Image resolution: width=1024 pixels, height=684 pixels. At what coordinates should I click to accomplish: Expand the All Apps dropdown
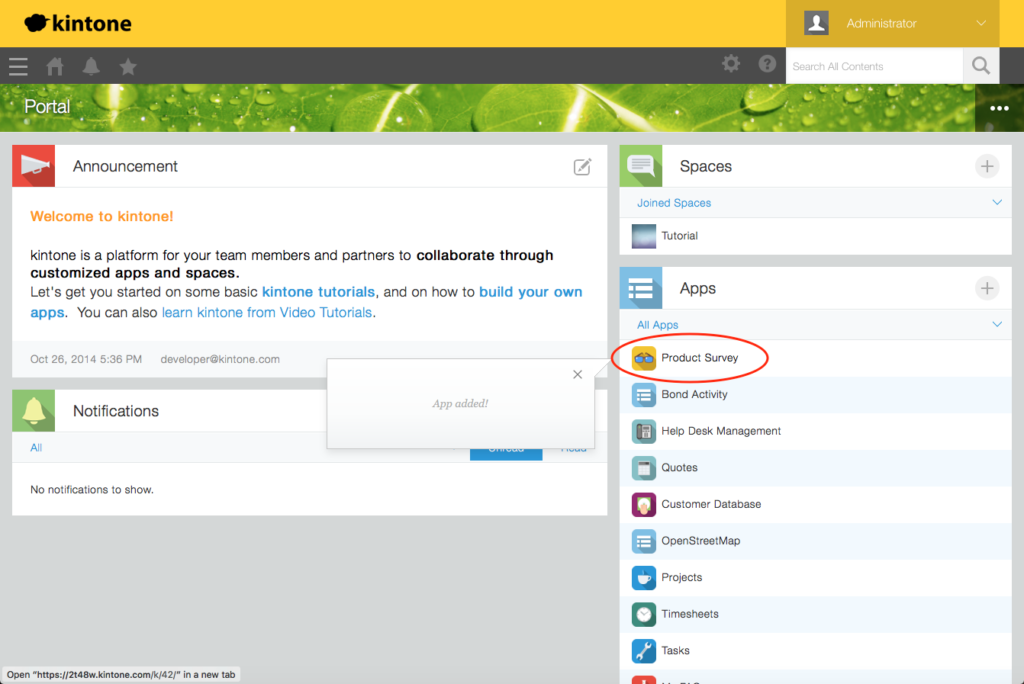pyautogui.click(x=996, y=325)
